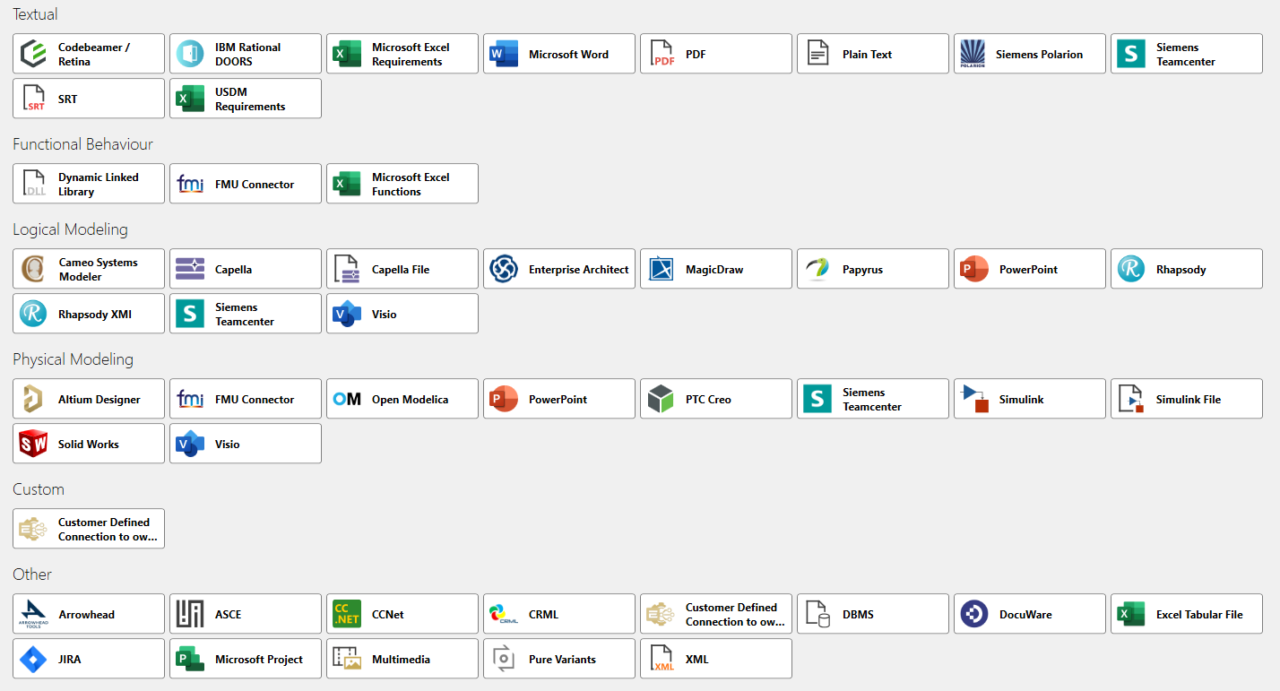1280x691 pixels.
Task: Select the Rhapsody XMI connector
Action: pos(89,314)
